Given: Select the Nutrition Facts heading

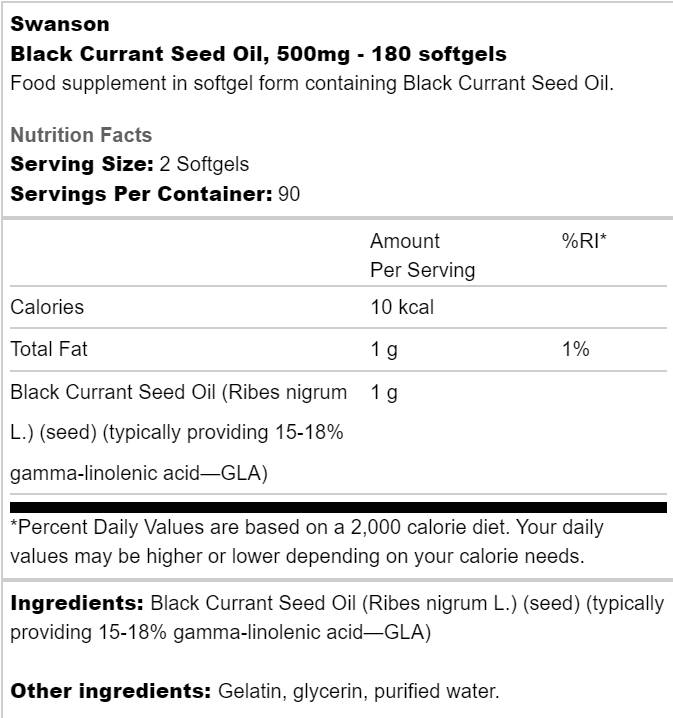Looking at the screenshot, I should click(81, 135).
